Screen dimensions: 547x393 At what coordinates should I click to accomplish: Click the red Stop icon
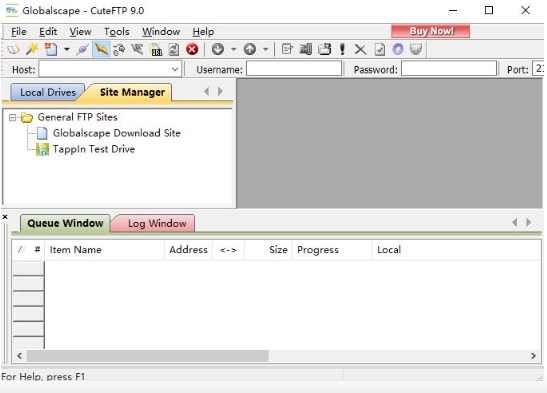click(x=192, y=49)
